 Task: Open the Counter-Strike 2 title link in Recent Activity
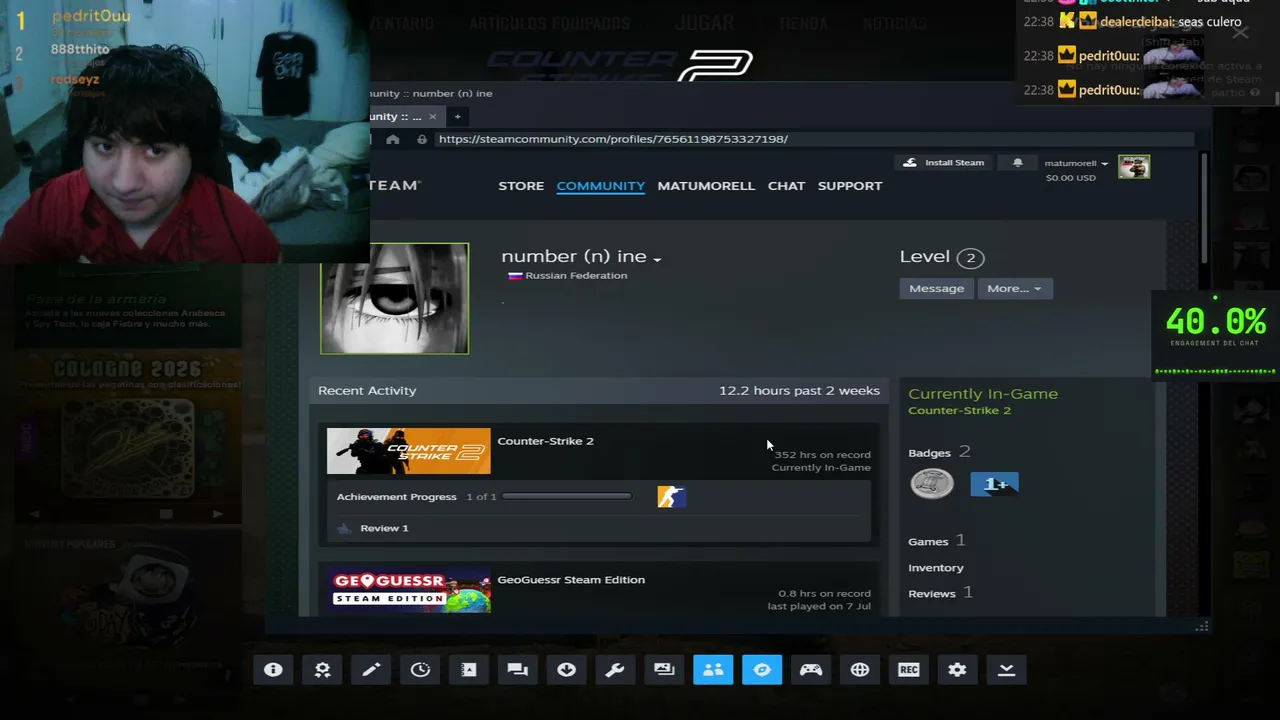point(545,441)
